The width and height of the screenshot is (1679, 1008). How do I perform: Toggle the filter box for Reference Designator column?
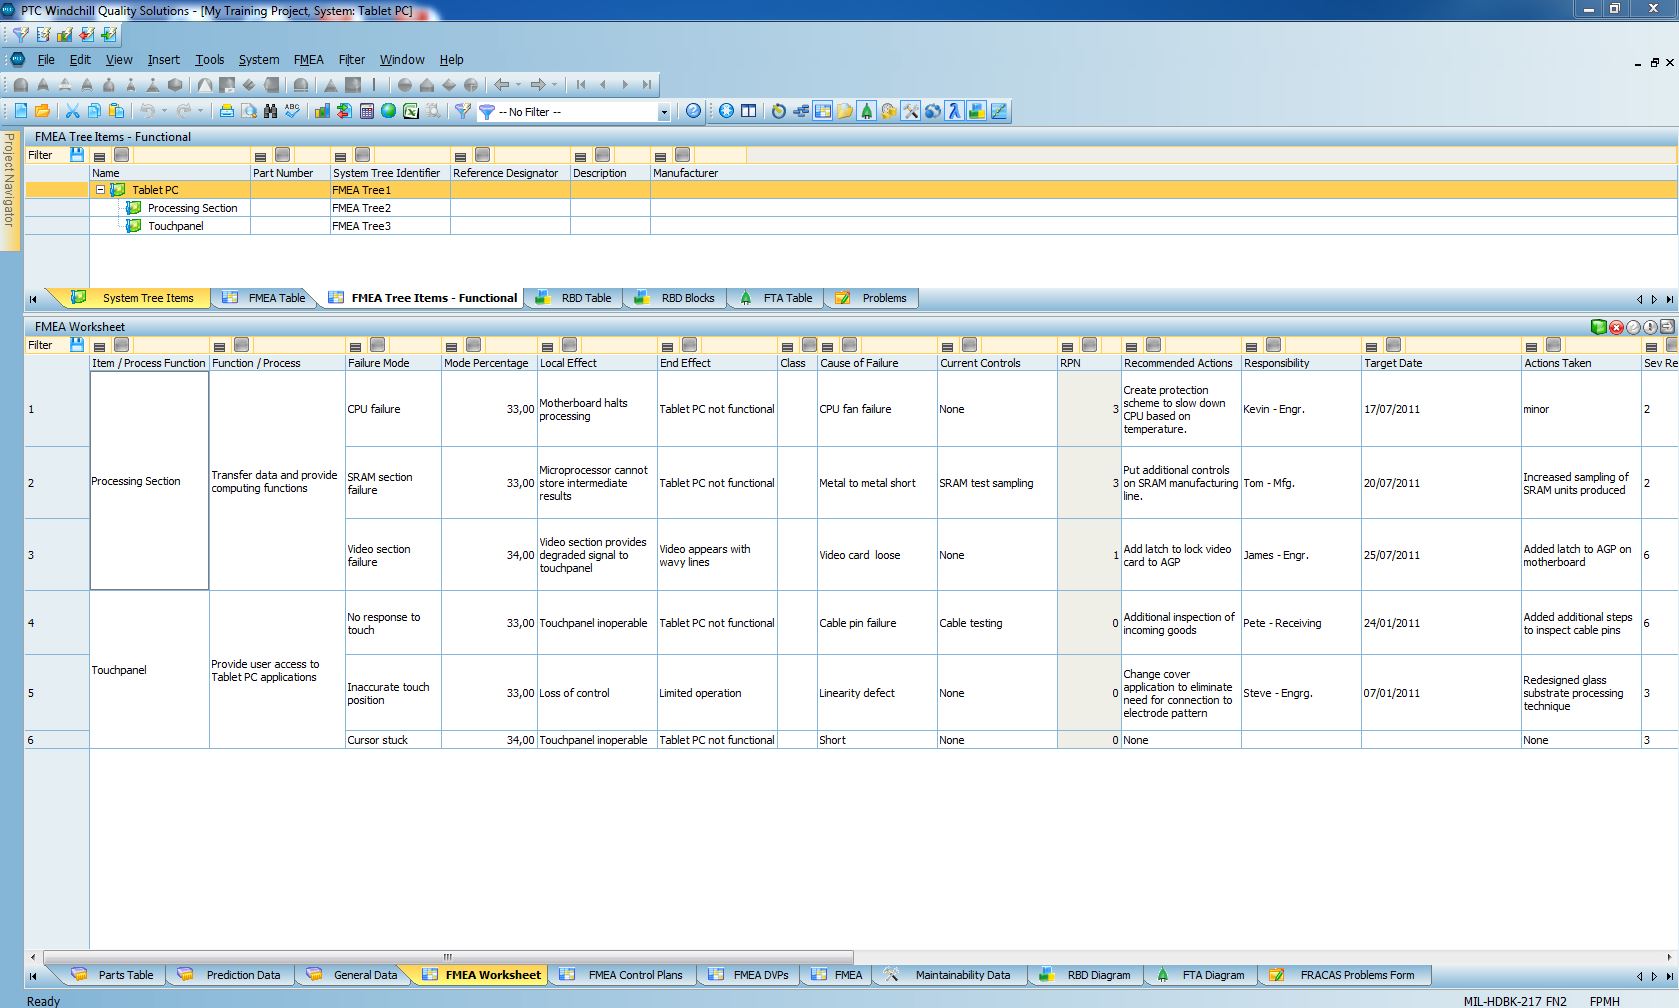point(483,155)
